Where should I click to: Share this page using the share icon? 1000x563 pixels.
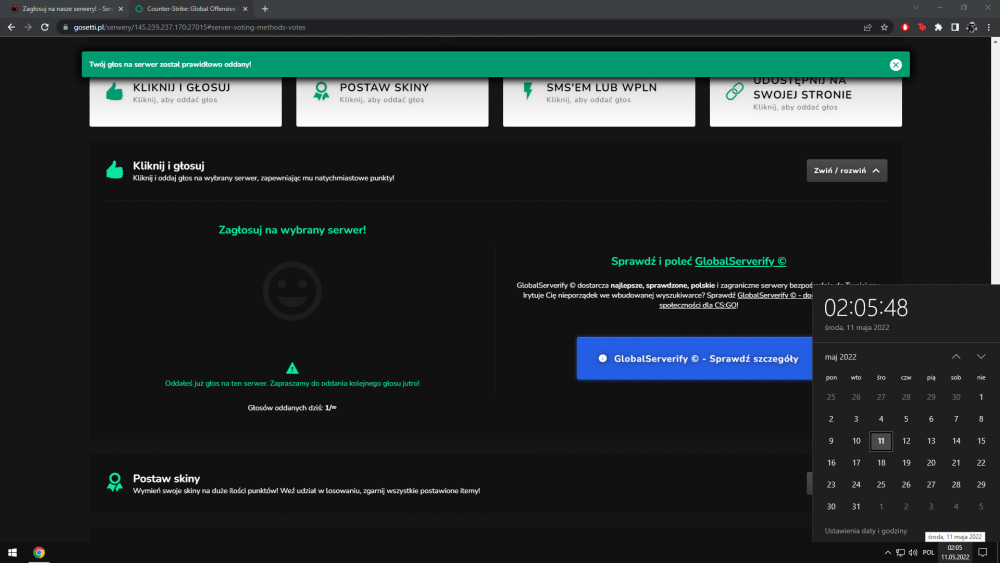pyautogui.click(x=867, y=27)
